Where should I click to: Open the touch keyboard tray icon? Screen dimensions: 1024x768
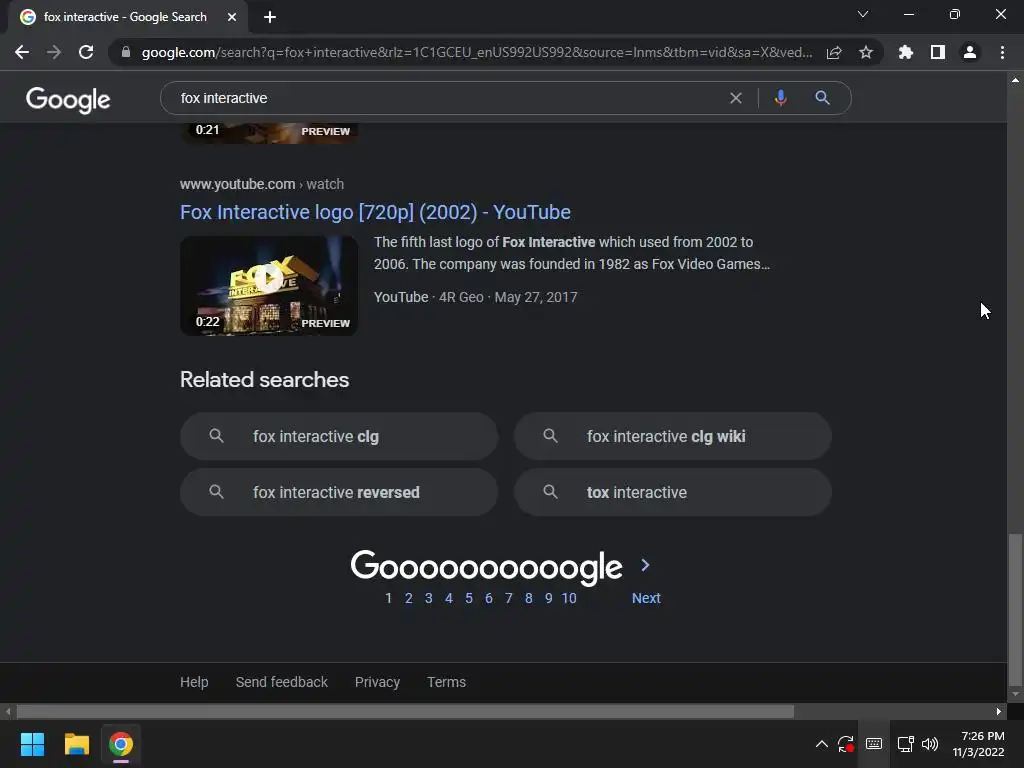click(874, 744)
